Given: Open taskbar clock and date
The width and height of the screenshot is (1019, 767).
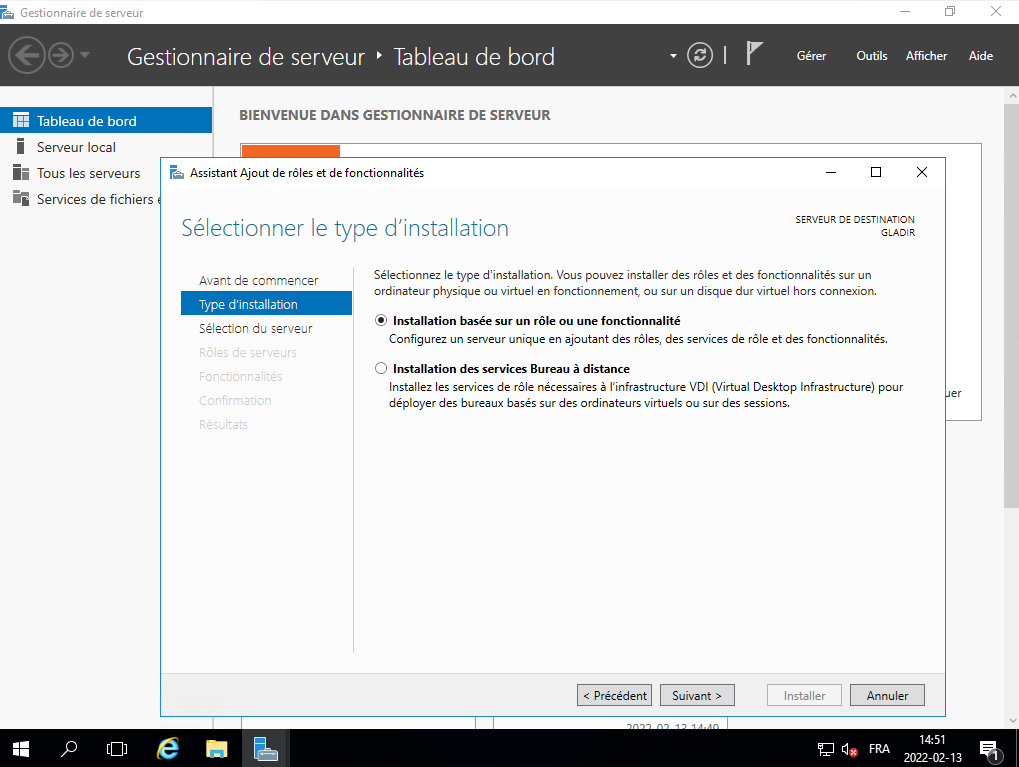Looking at the screenshot, I should click(933, 749).
